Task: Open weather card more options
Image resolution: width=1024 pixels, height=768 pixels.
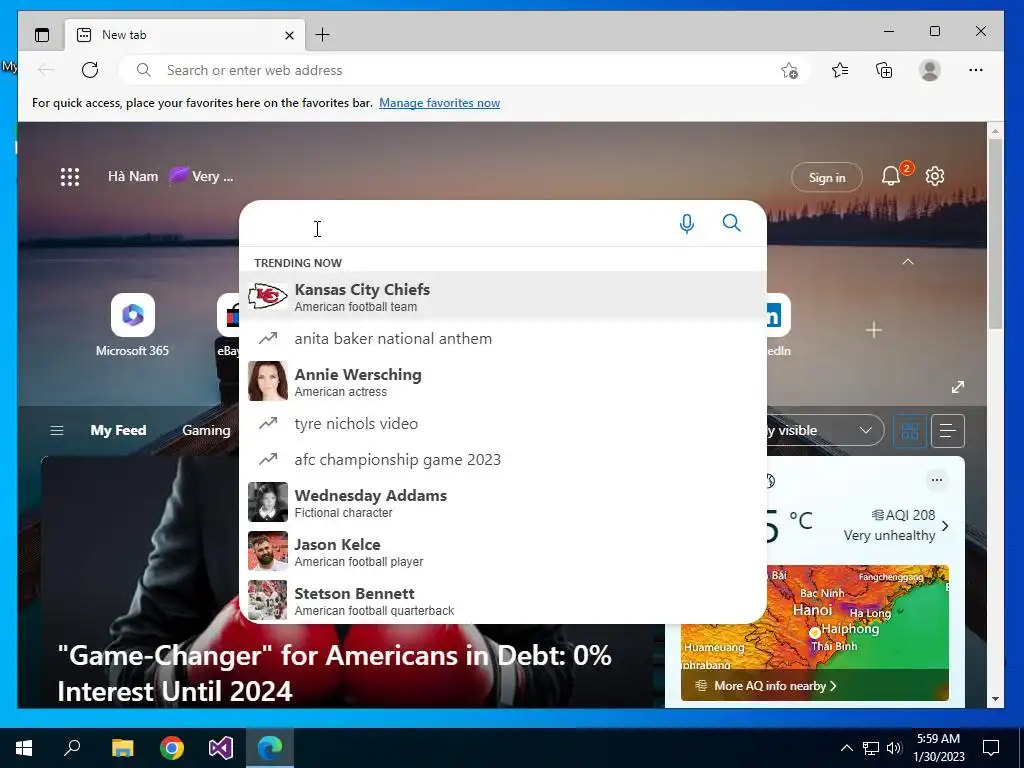Action: point(936,481)
